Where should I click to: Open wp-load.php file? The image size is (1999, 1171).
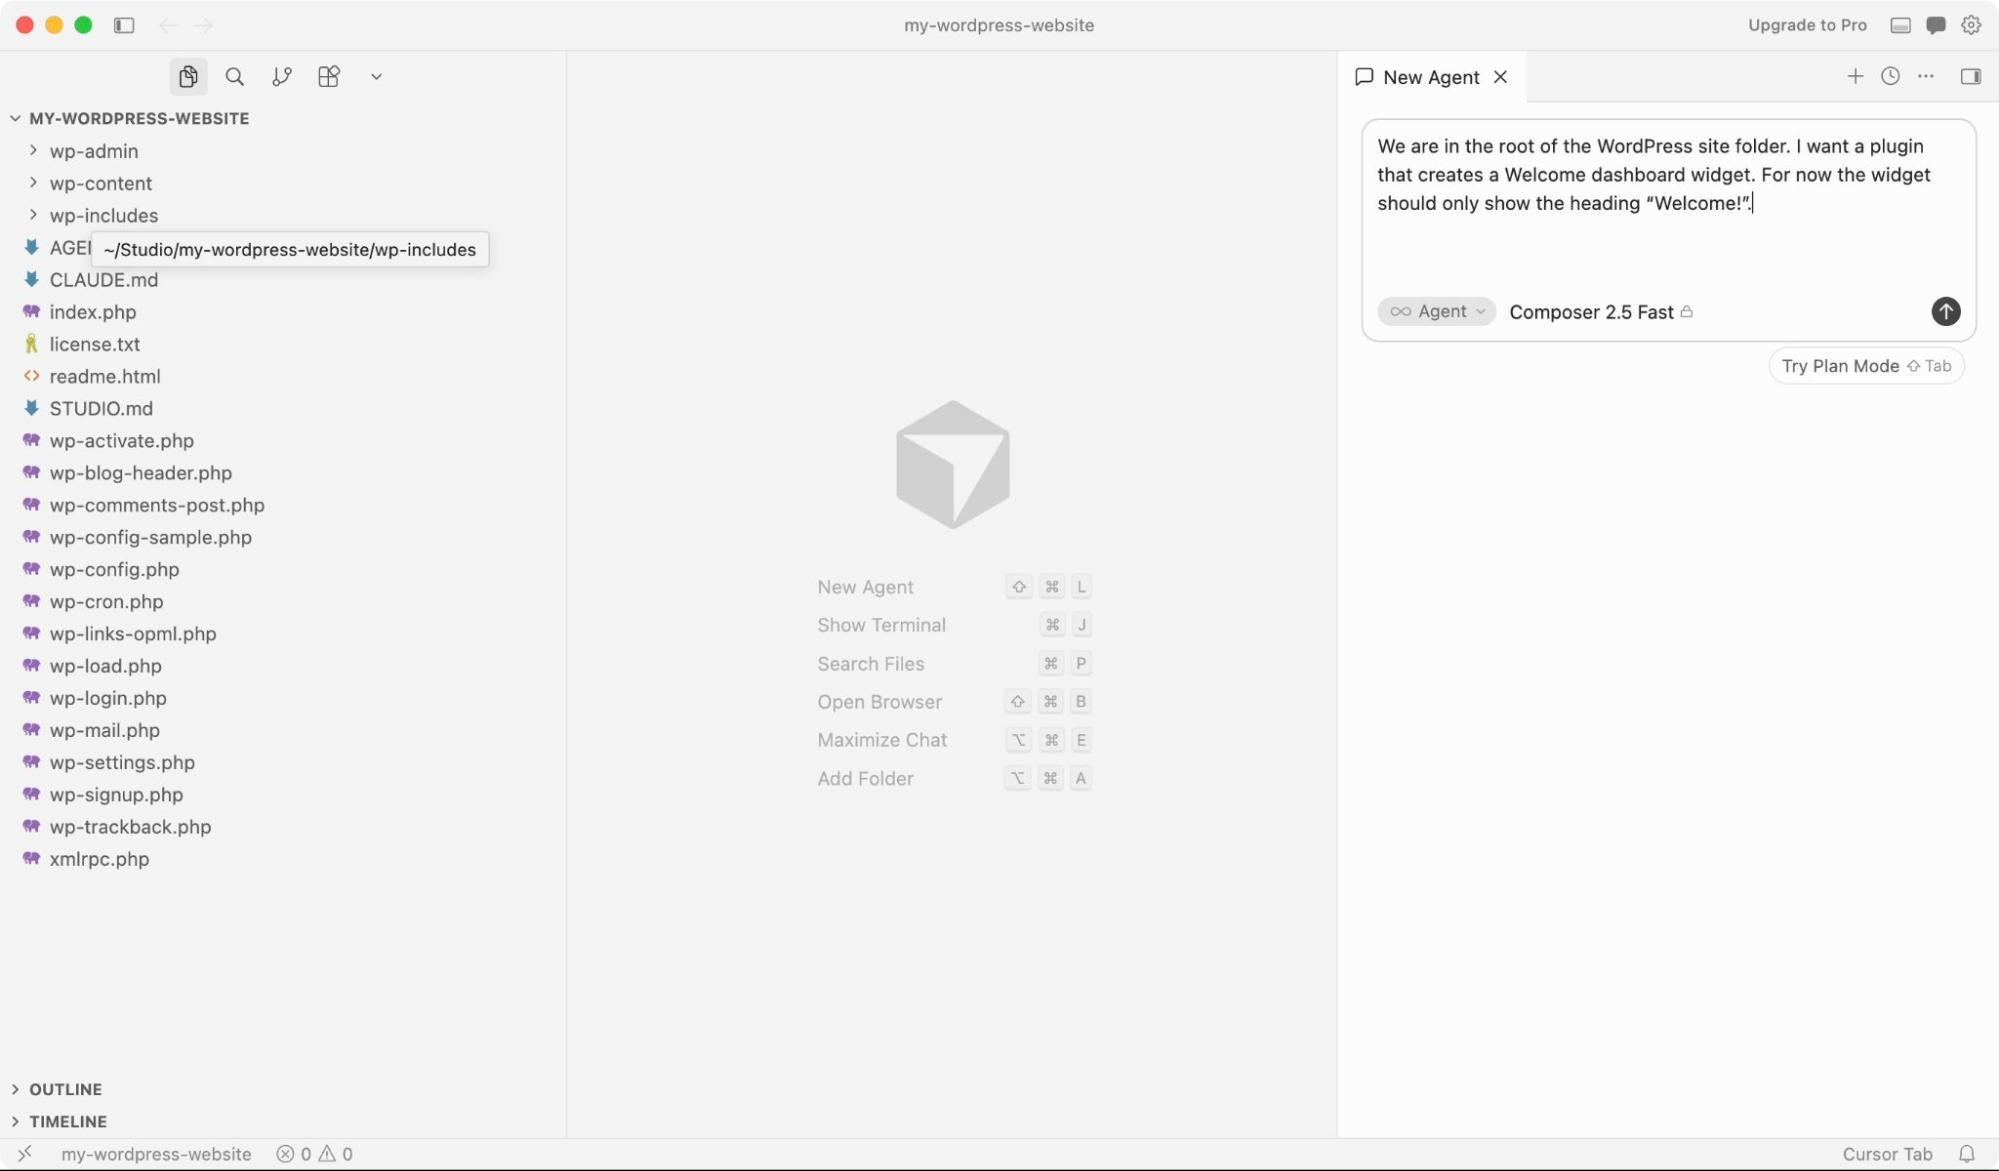tap(283, 666)
